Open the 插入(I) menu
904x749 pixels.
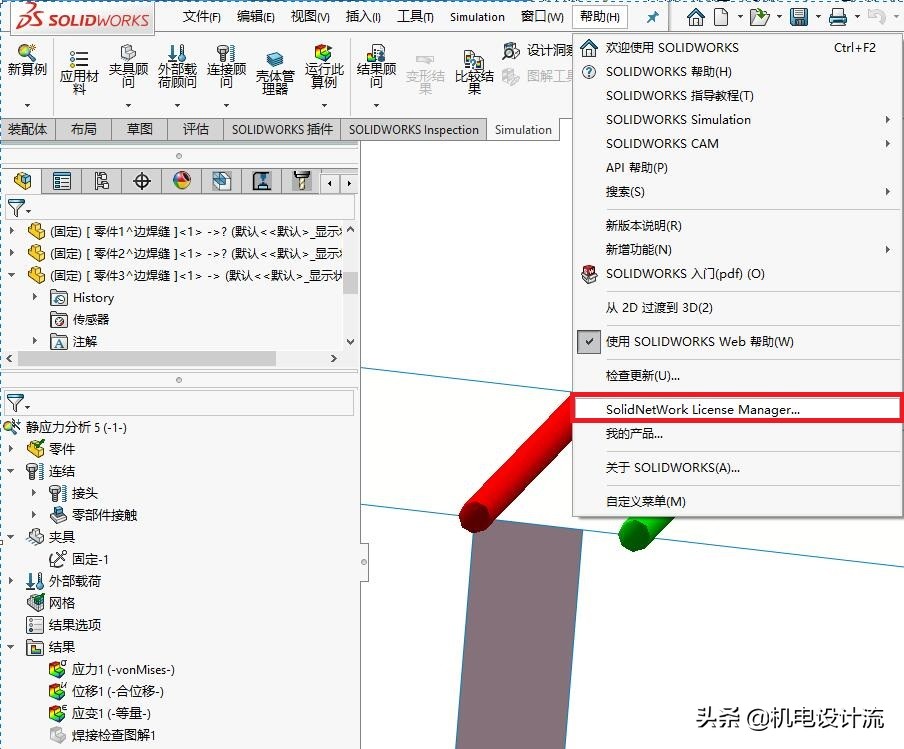click(x=362, y=16)
